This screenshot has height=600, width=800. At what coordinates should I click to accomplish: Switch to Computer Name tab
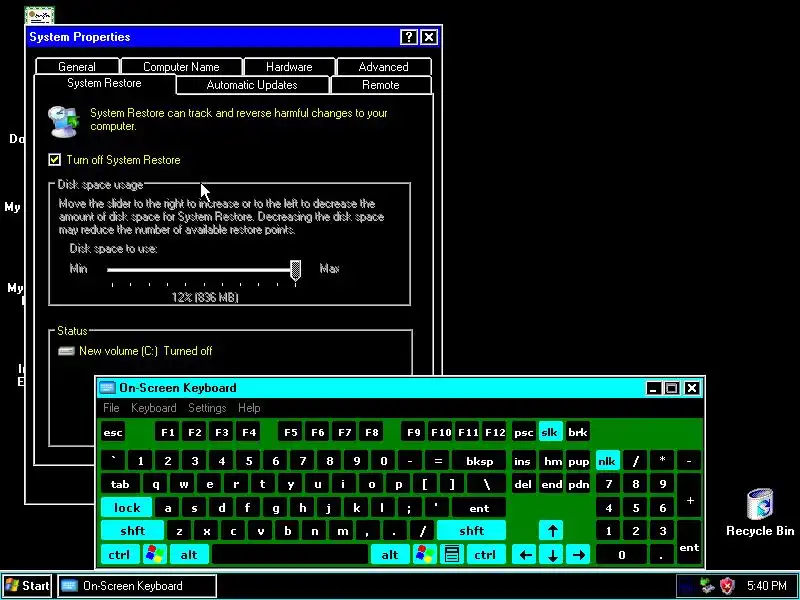[181, 67]
